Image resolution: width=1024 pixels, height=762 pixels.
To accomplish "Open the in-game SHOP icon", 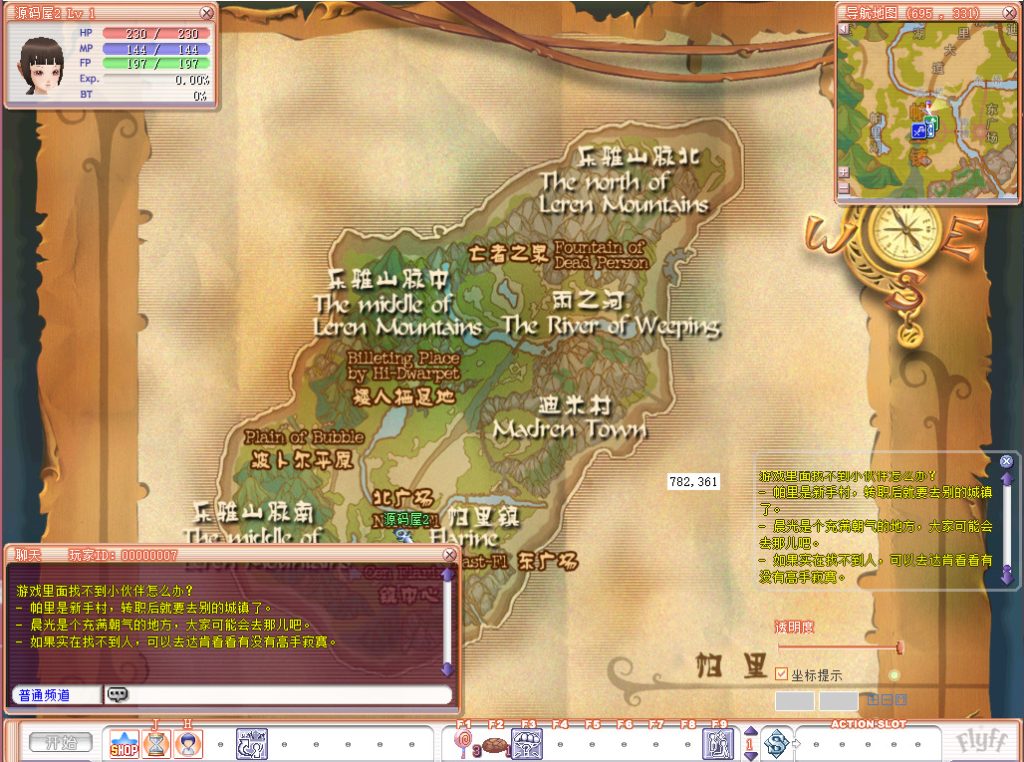I will point(125,743).
